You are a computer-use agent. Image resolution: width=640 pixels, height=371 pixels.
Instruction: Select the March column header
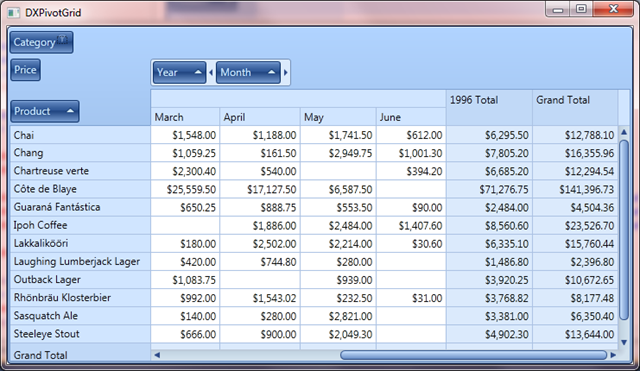tap(185, 117)
